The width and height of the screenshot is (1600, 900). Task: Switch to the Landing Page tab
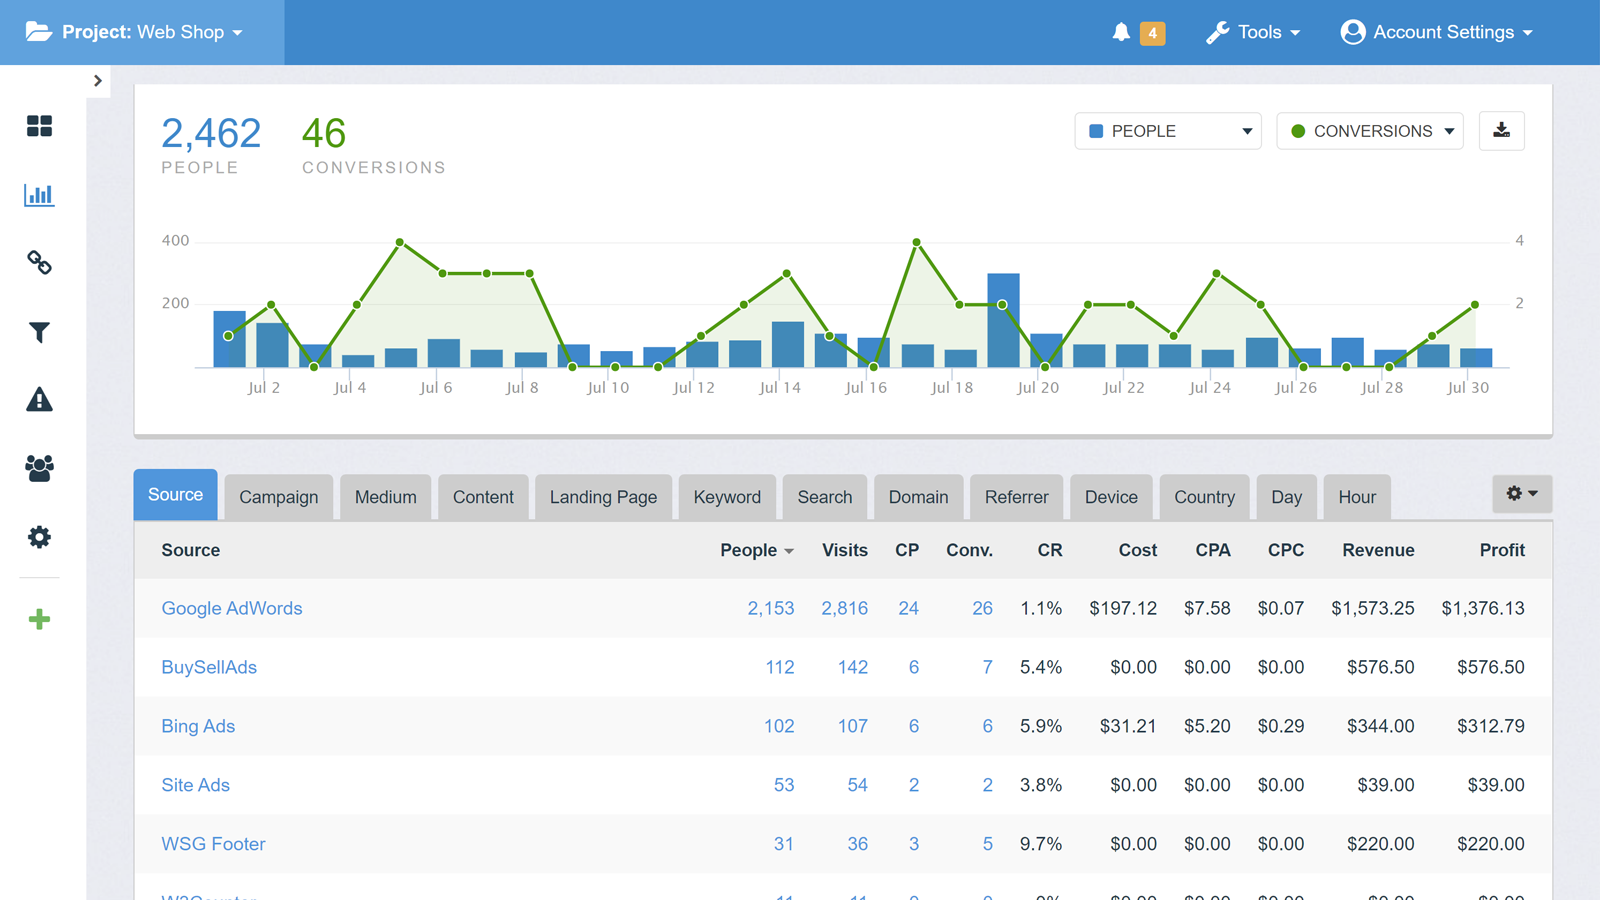click(x=603, y=496)
